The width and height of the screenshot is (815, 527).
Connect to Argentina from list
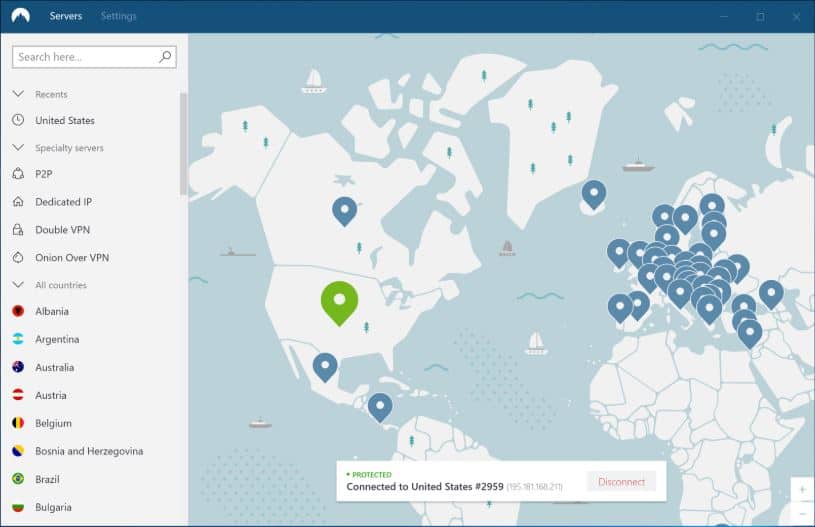[57, 339]
